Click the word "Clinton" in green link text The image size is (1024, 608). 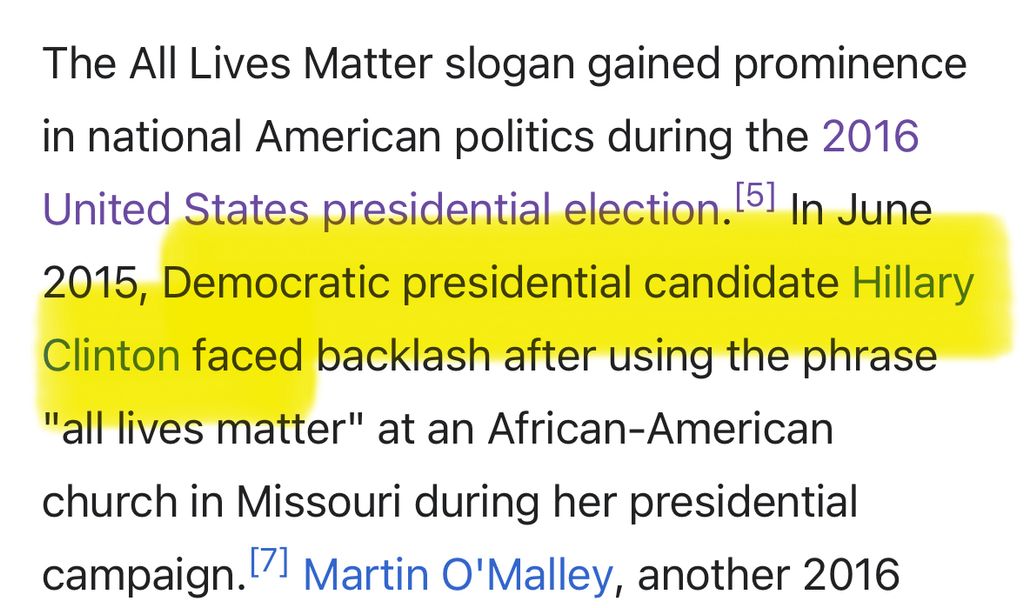click(x=111, y=356)
